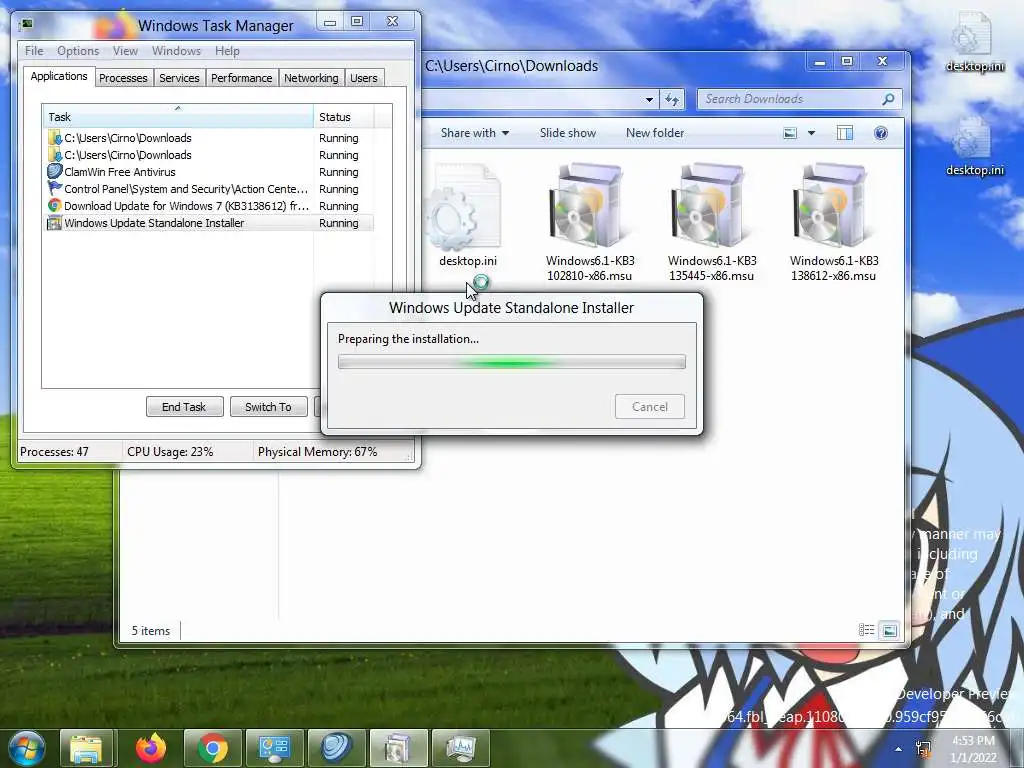The width and height of the screenshot is (1024, 768).
Task: Click End Task button
Action: coord(184,407)
